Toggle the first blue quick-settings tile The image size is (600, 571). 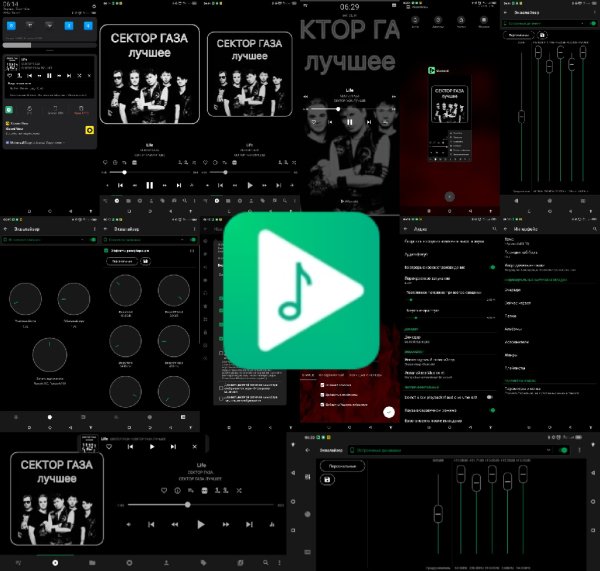click(x=11, y=26)
